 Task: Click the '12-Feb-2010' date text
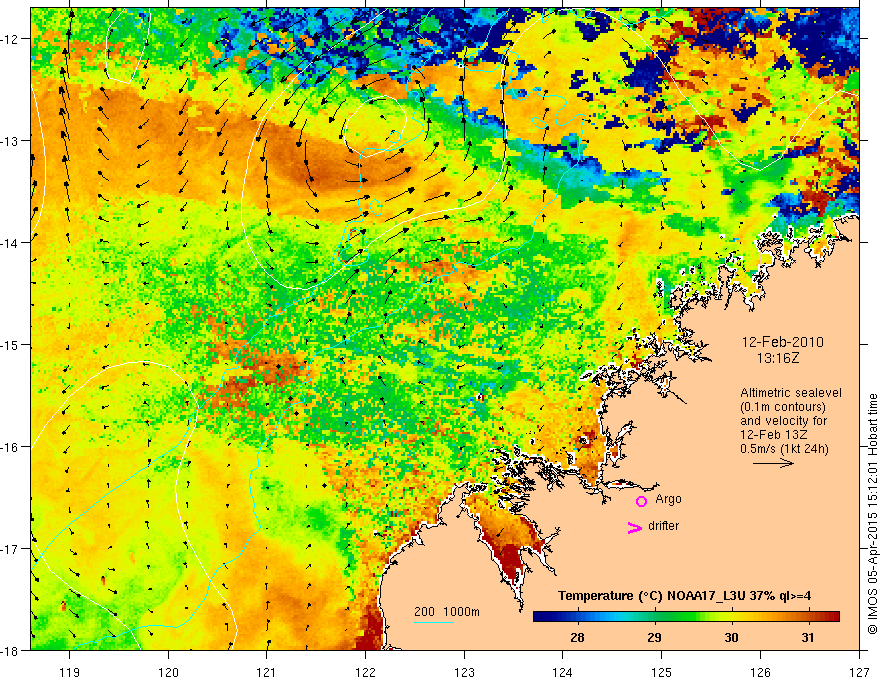coord(783,342)
